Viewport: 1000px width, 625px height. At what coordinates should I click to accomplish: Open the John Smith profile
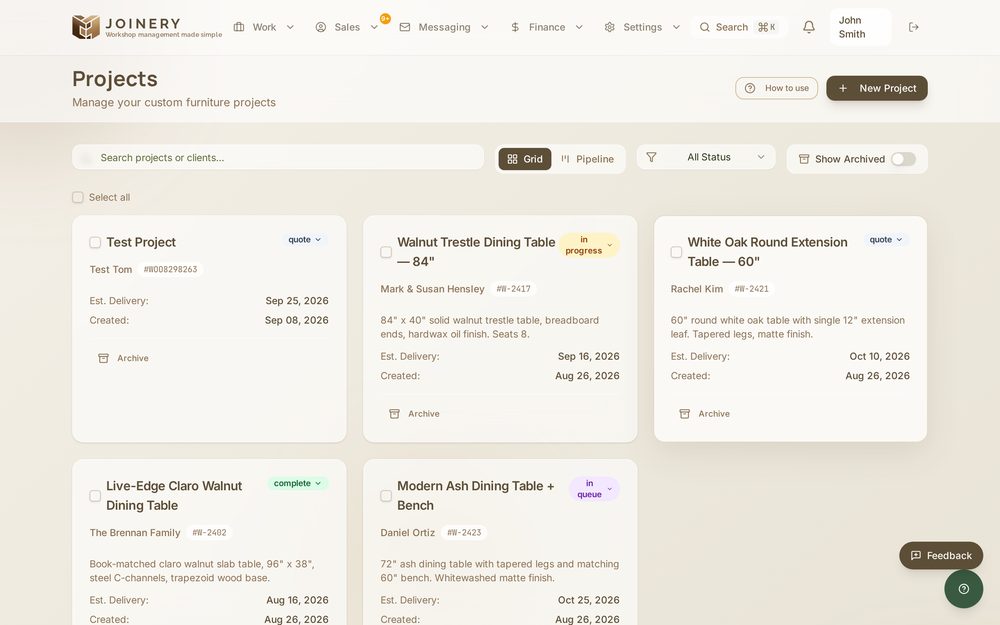[x=860, y=27]
